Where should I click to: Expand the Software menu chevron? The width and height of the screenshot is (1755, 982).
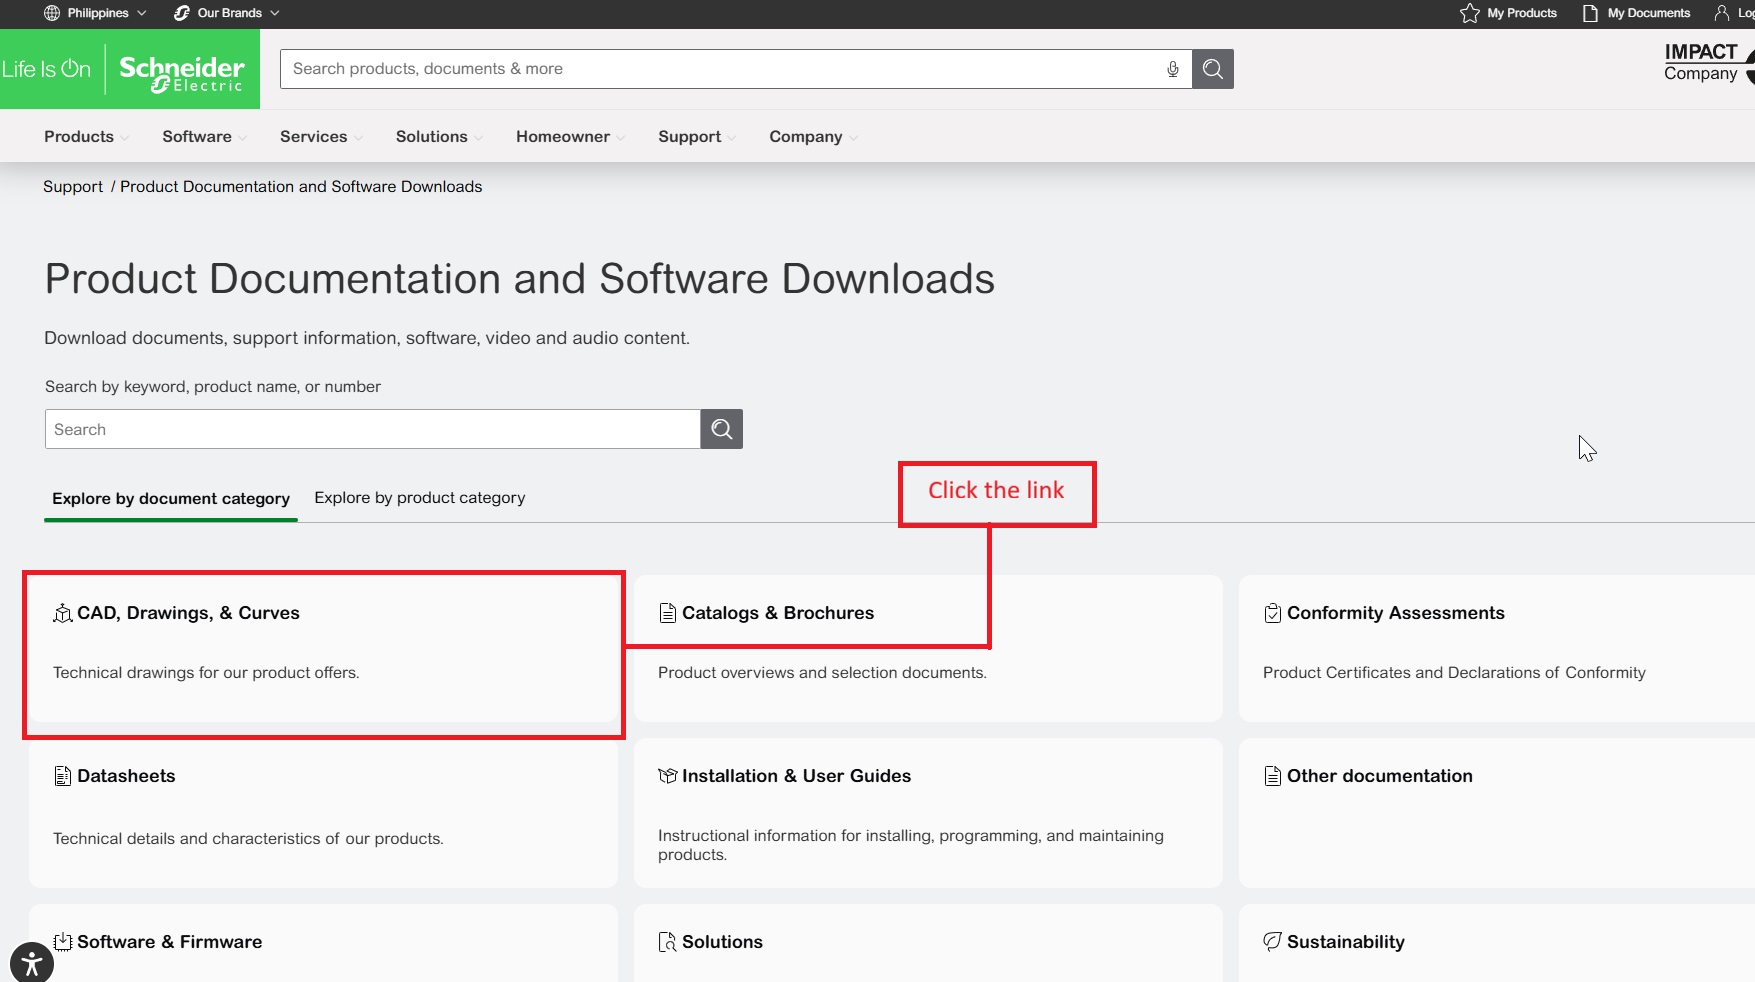pyautogui.click(x=242, y=138)
